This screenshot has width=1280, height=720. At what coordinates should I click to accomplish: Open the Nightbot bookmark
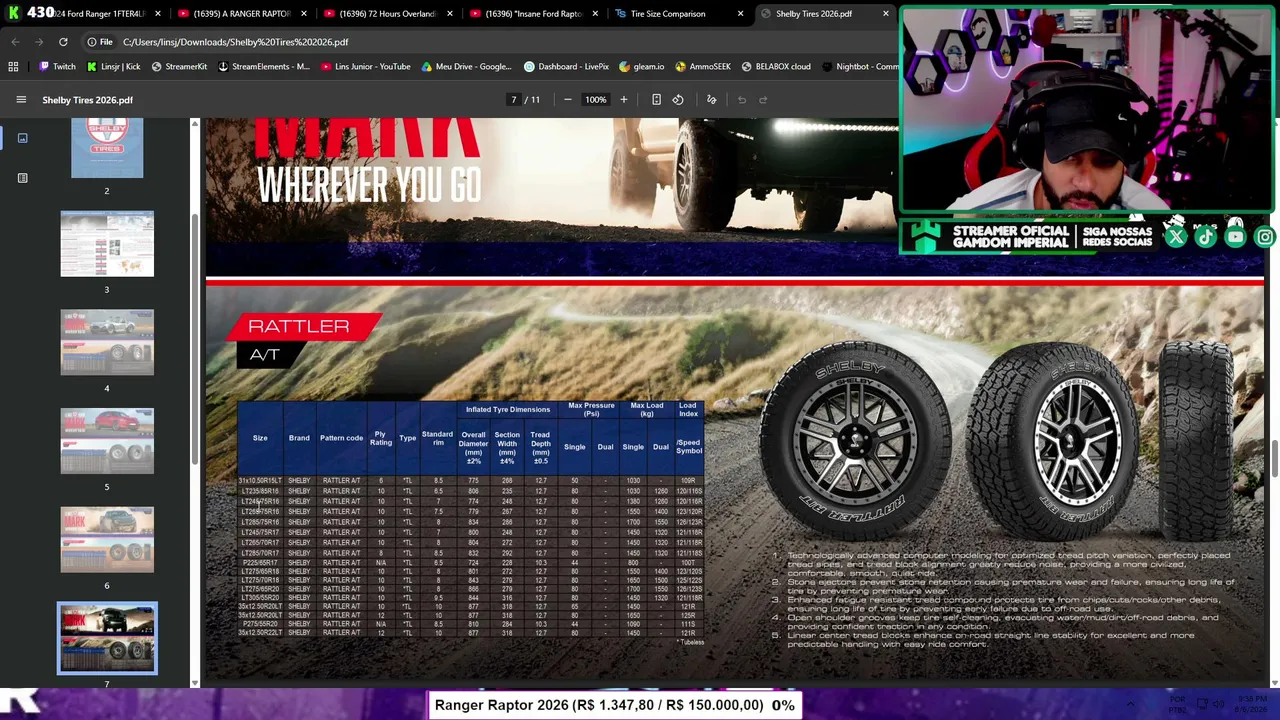pyautogui.click(x=860, y=67)
